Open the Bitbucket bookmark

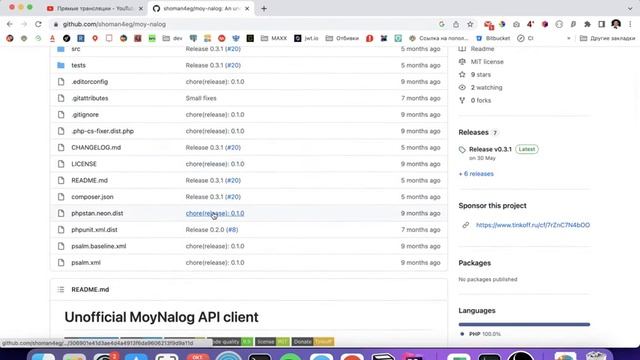tap(493, 38)
